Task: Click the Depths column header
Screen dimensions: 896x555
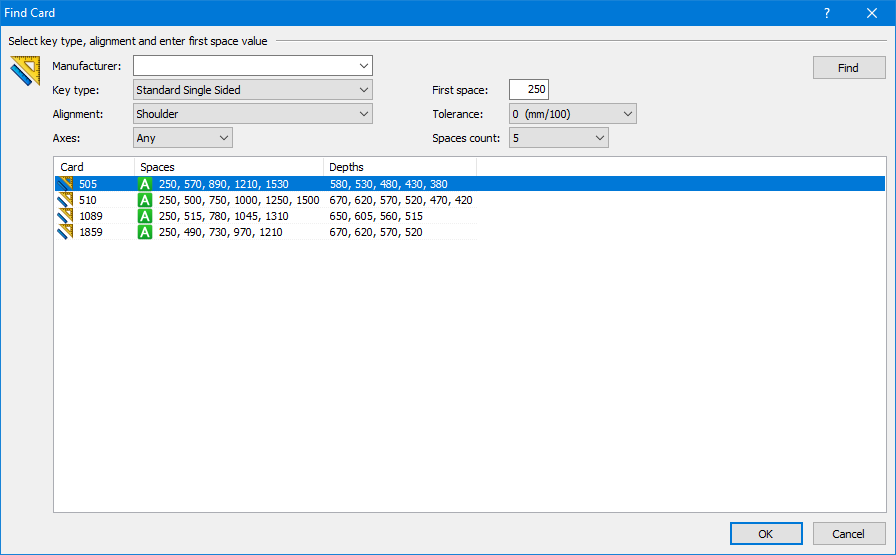Action: [399, 167]
